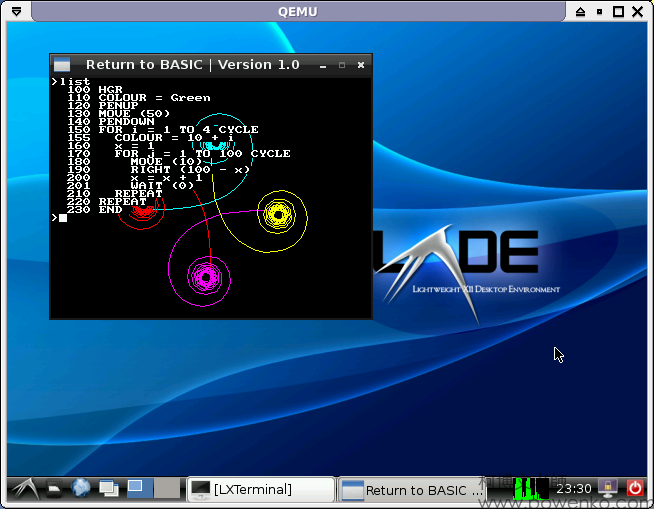Click the iconify all windows panel icon
Screen dimensions: 654x509
click(109, 489)
